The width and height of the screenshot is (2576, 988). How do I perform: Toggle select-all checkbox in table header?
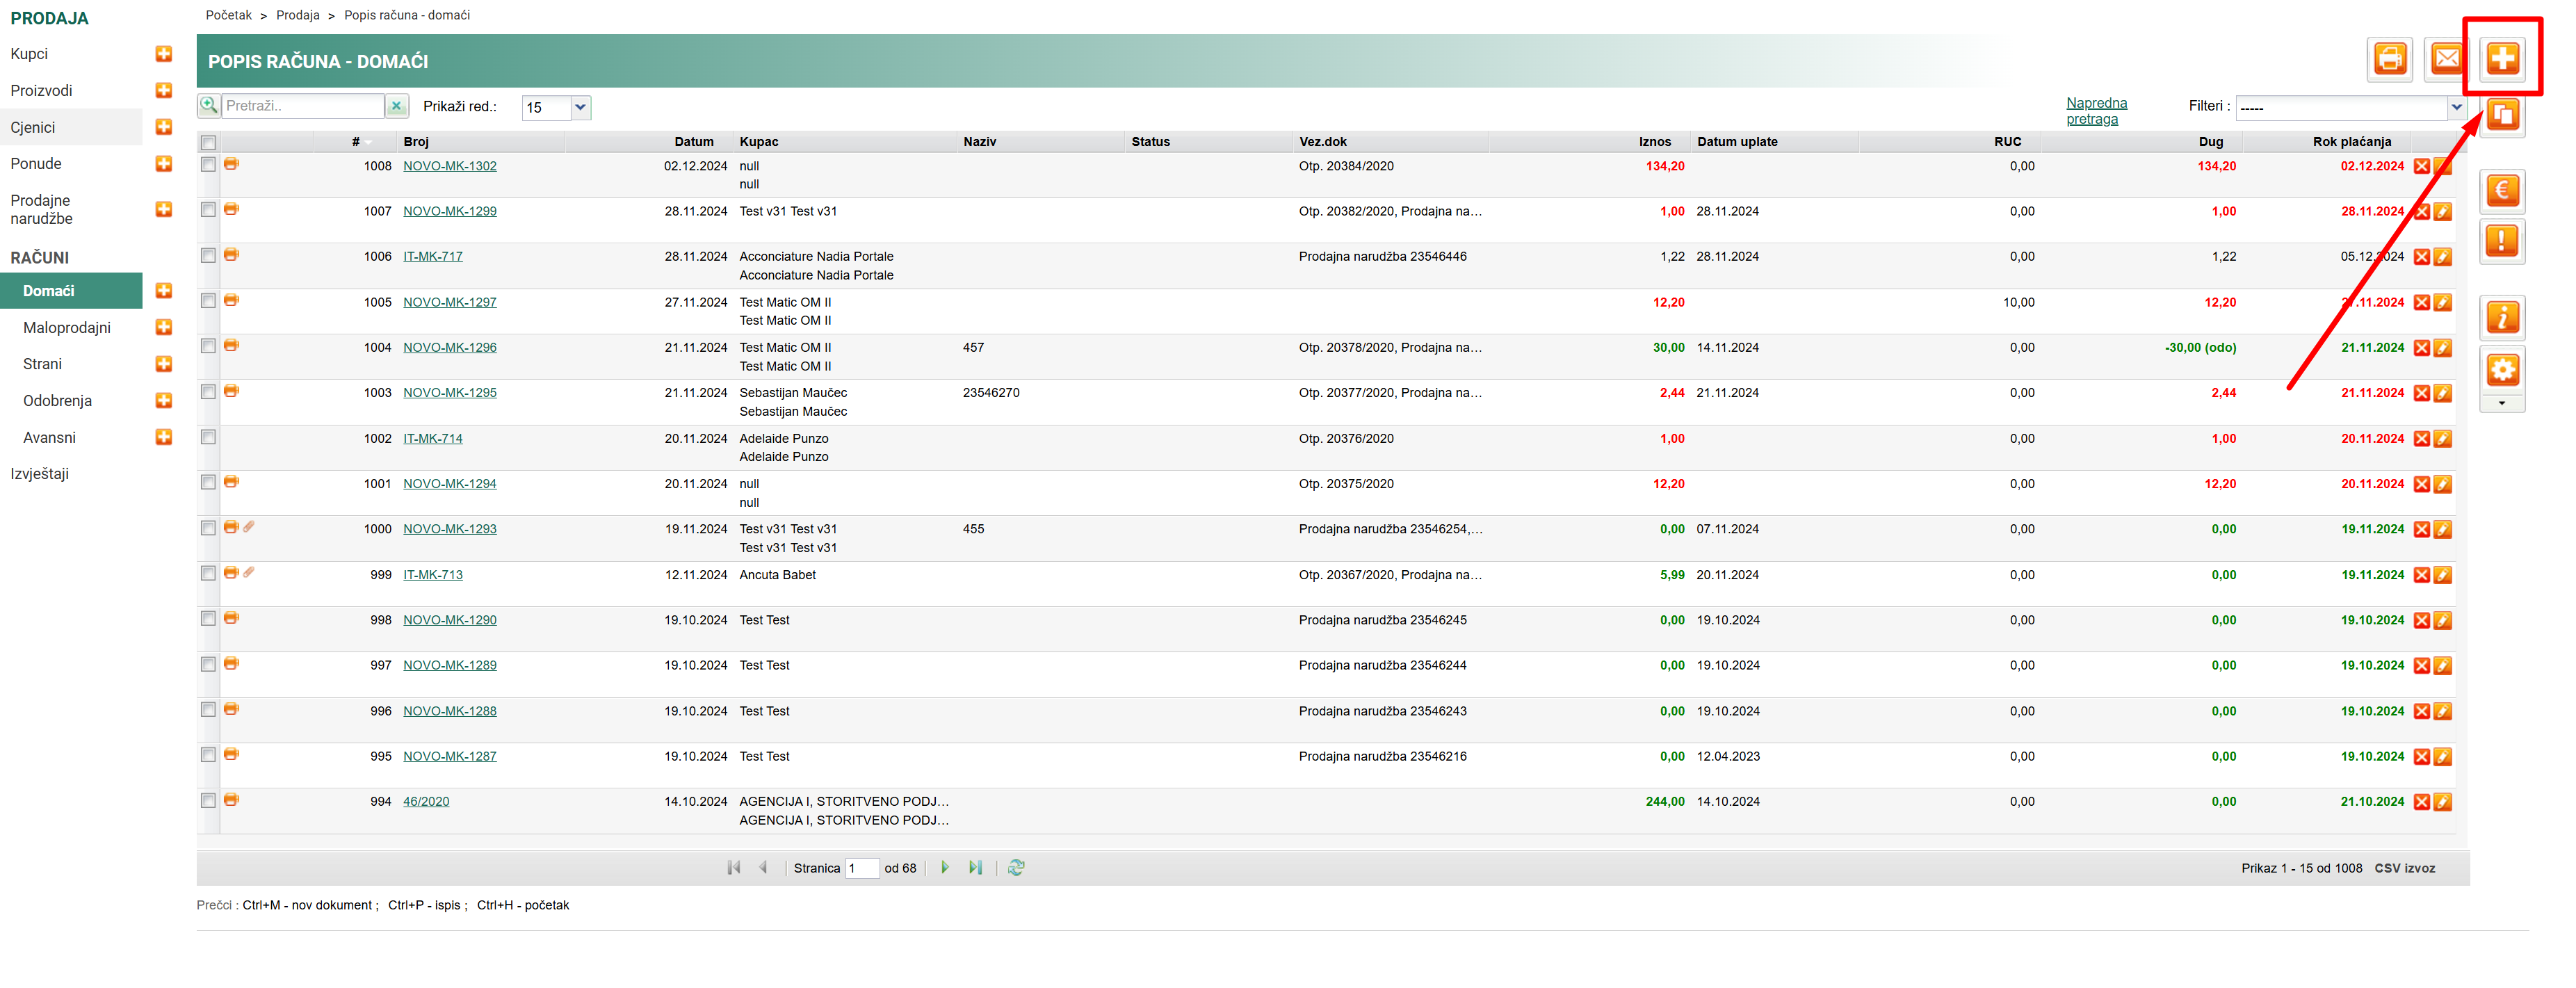point(208,142)
